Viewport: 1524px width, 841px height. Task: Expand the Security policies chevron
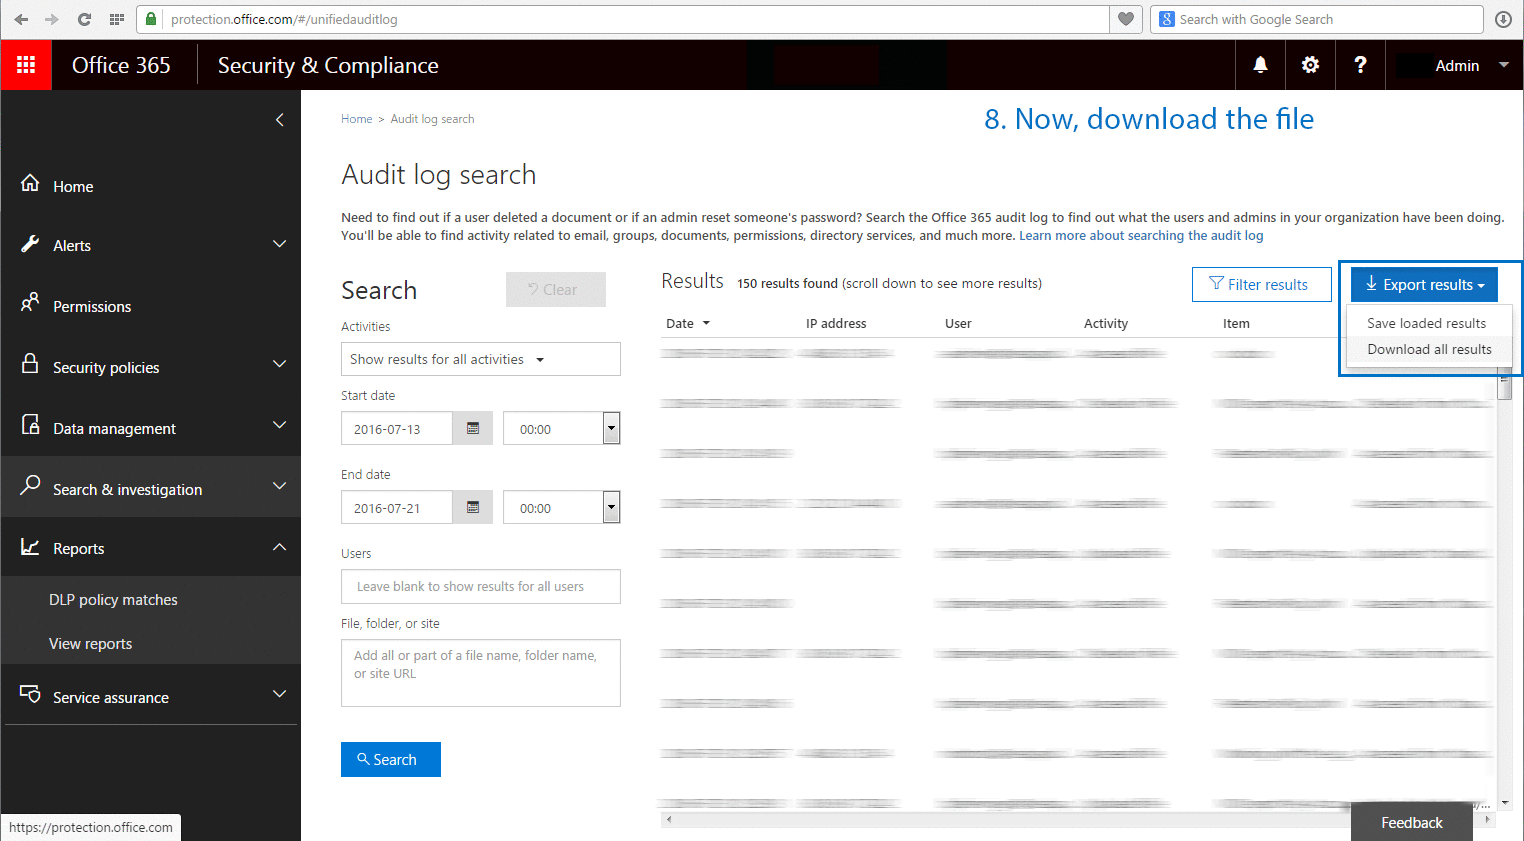pos(280,364)
